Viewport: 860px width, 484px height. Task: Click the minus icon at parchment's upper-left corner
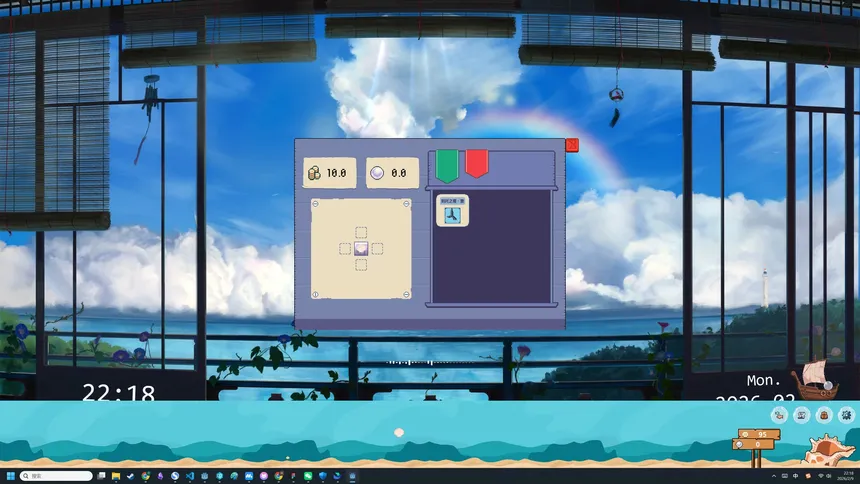[x=315, y=204]
